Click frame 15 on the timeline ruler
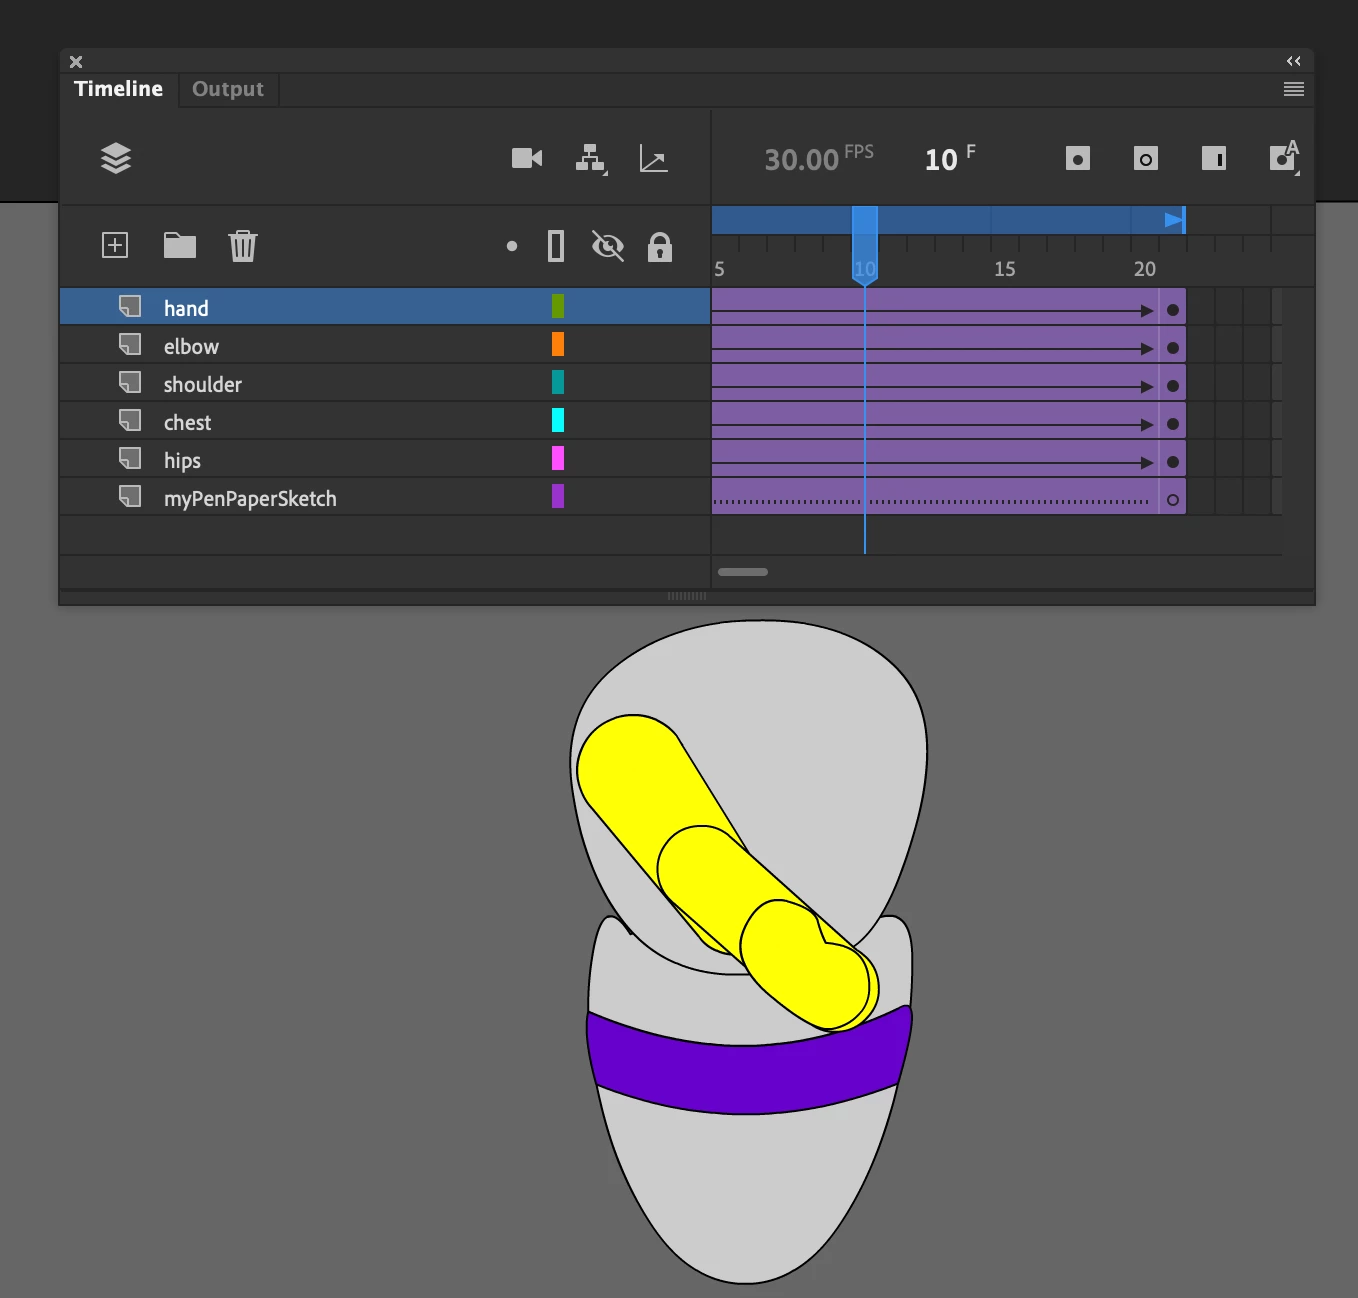This screenshot has height=1298, width=1358. tap(1005, 269)
